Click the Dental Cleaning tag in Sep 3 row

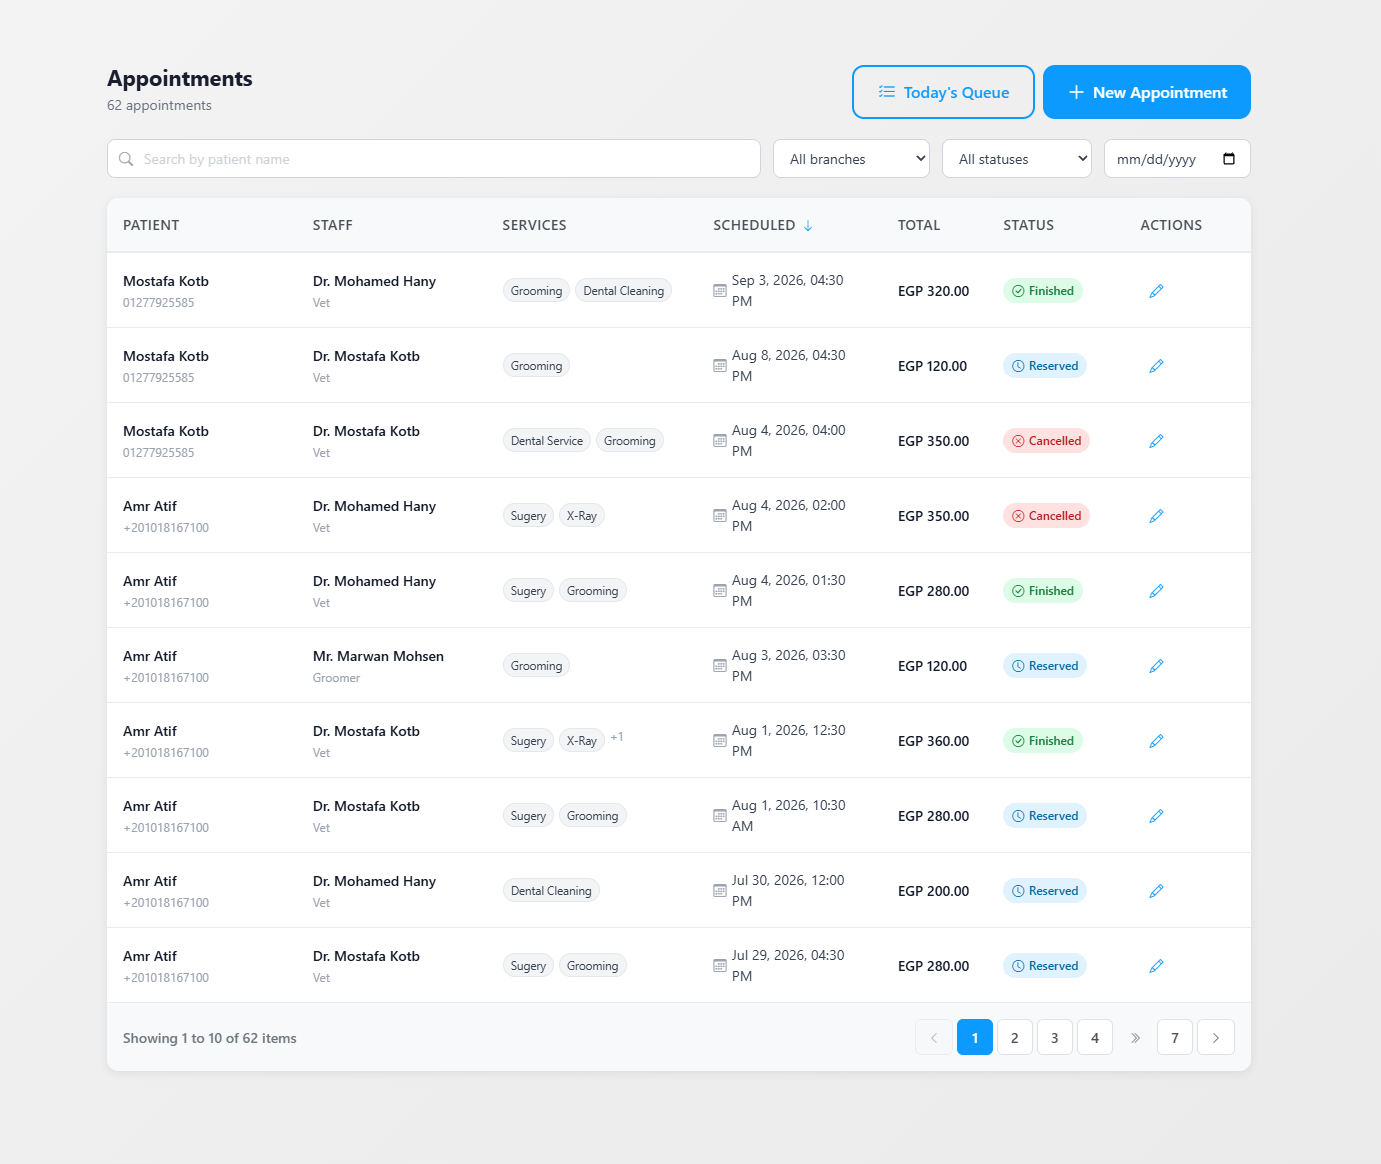[x=623, y=291]
